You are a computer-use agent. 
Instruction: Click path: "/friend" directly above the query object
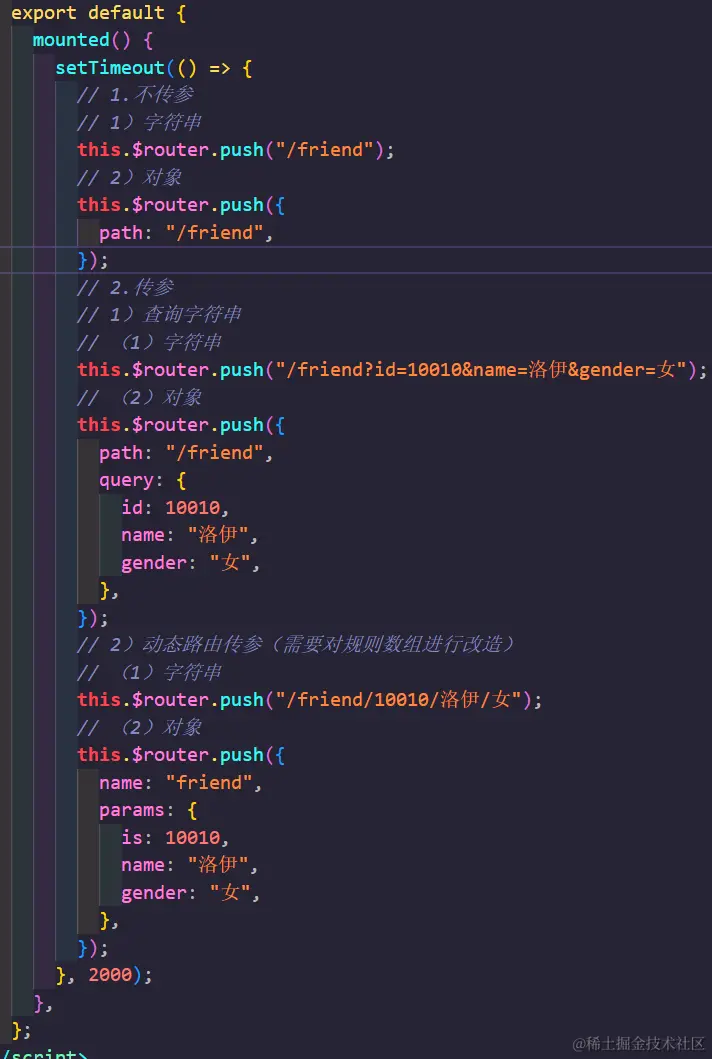(x=186, y=453)
